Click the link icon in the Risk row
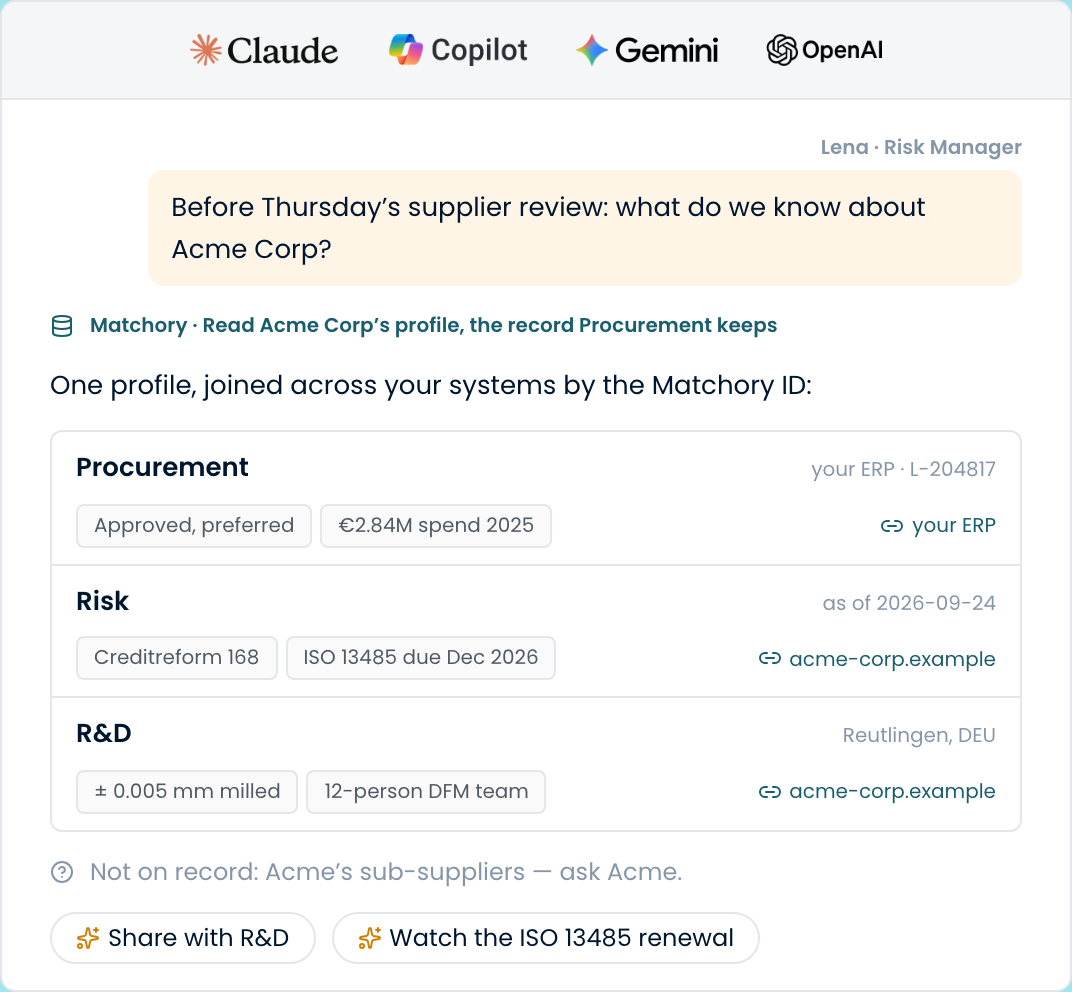 (770, 658)
